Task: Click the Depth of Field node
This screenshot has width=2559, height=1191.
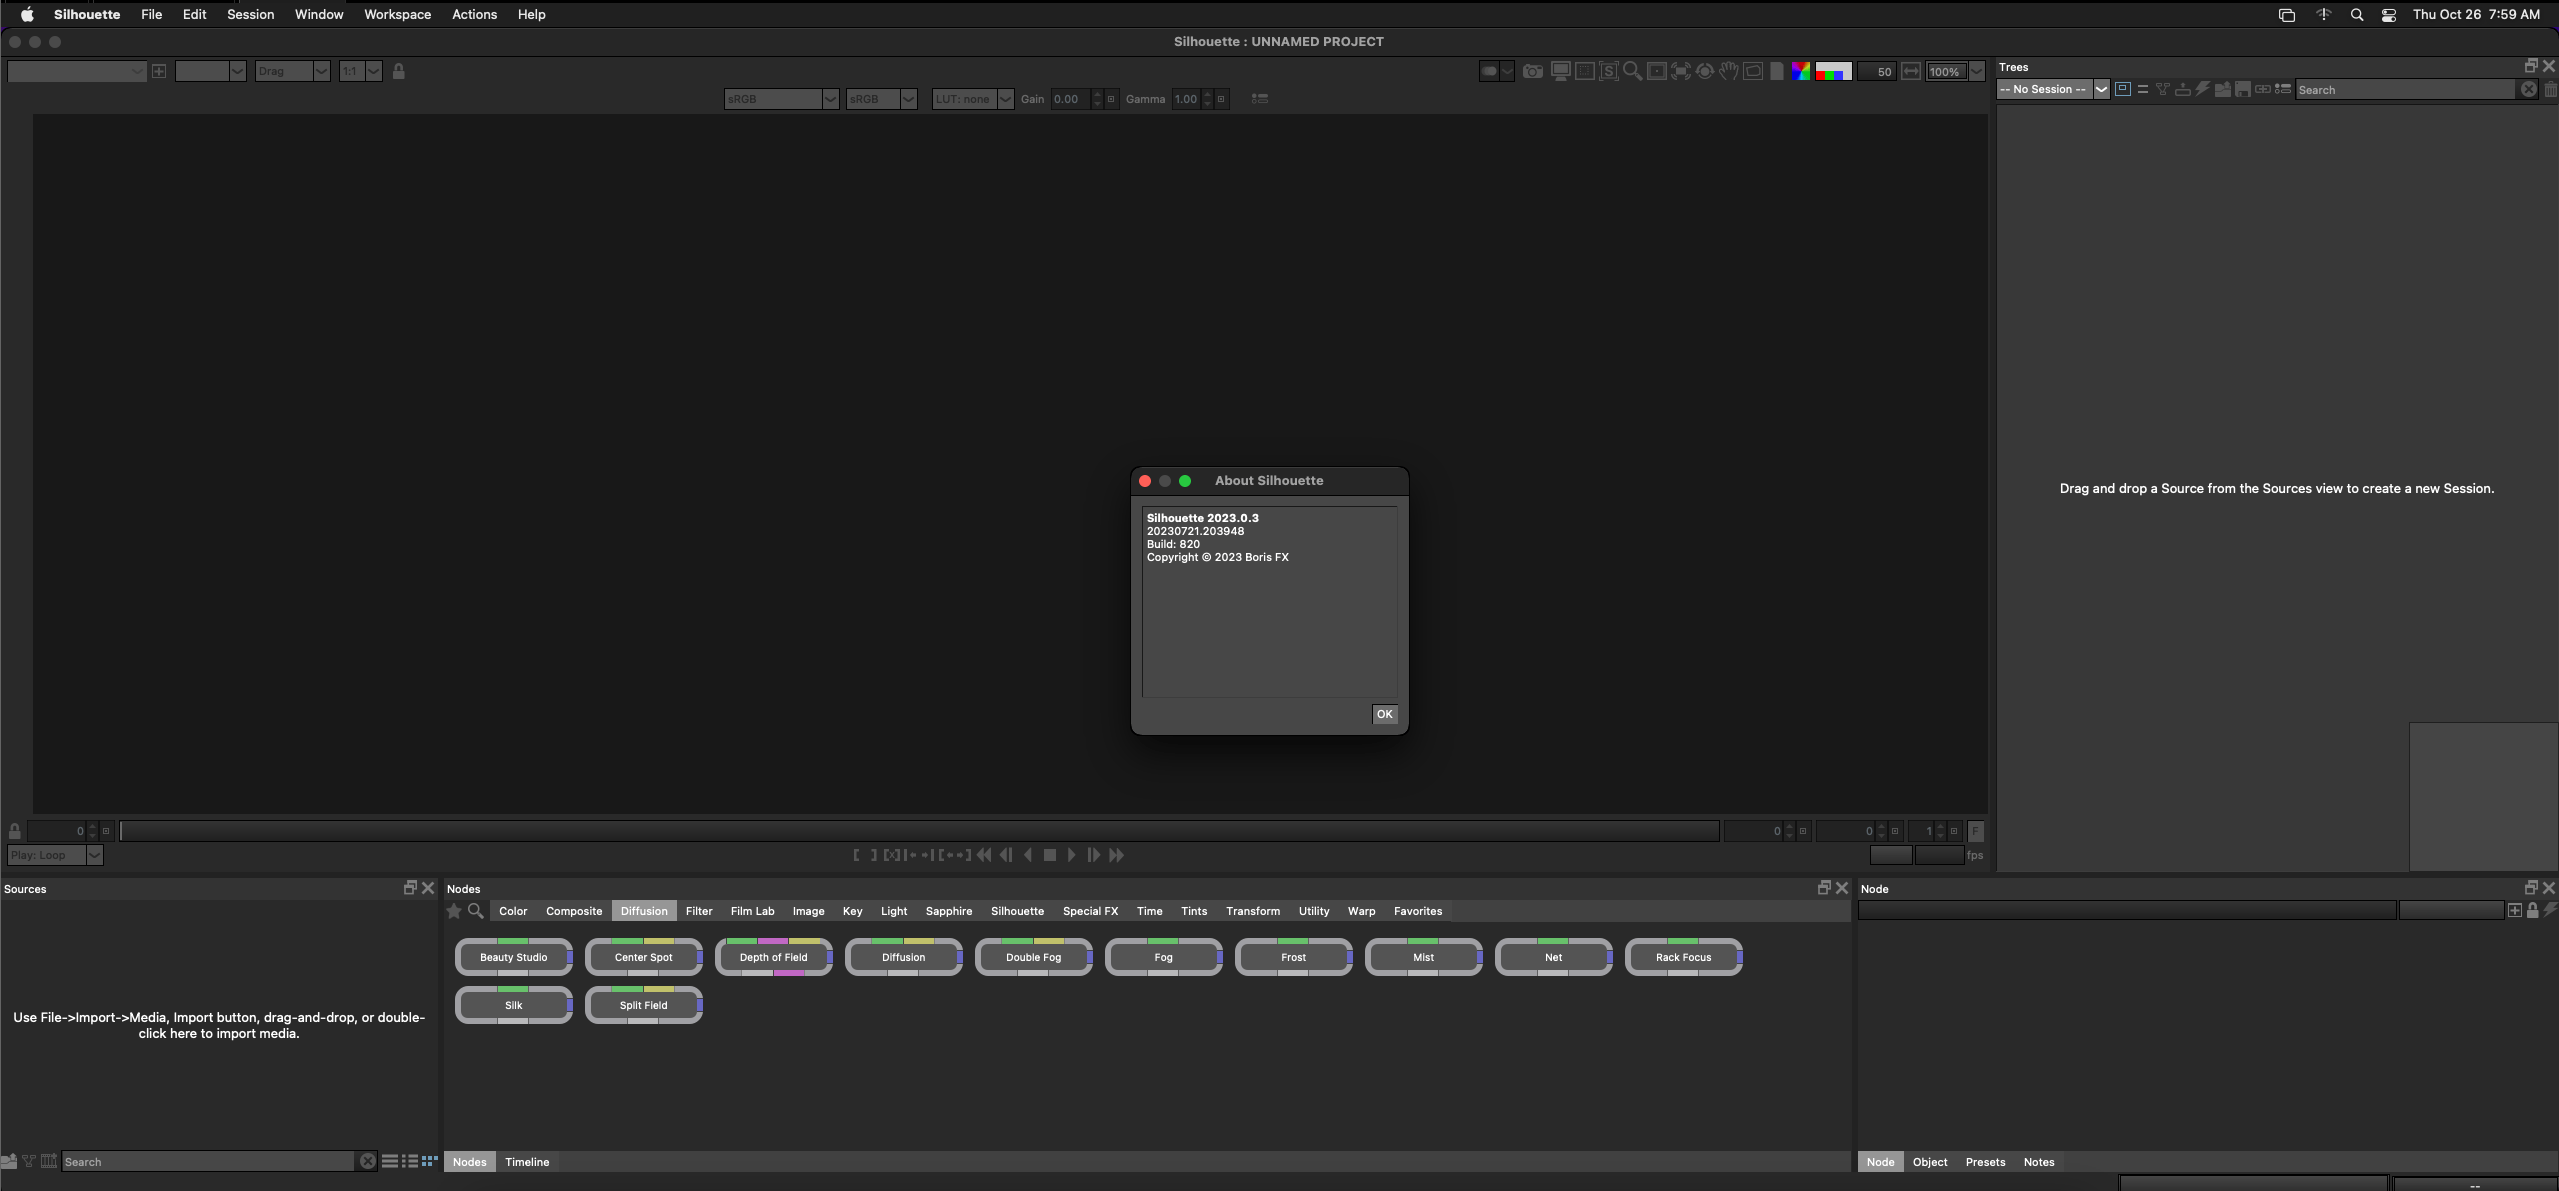Action: point(774,956)
